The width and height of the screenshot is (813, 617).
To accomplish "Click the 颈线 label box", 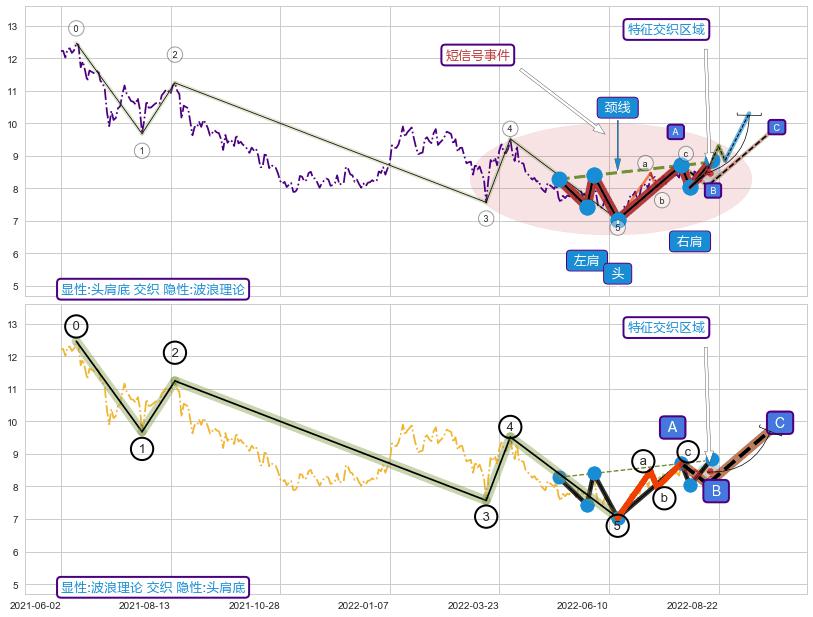I will point(617,107).
